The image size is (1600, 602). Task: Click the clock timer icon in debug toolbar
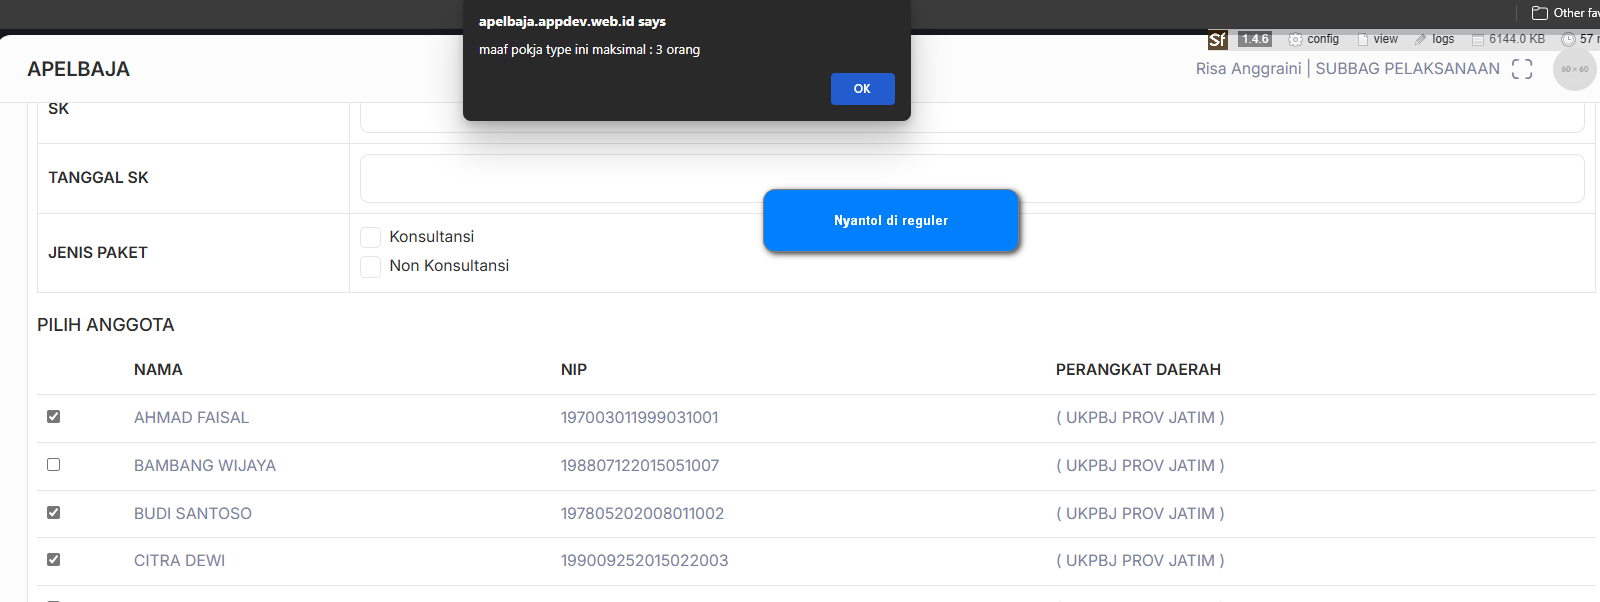click(x=1569, y=39)
